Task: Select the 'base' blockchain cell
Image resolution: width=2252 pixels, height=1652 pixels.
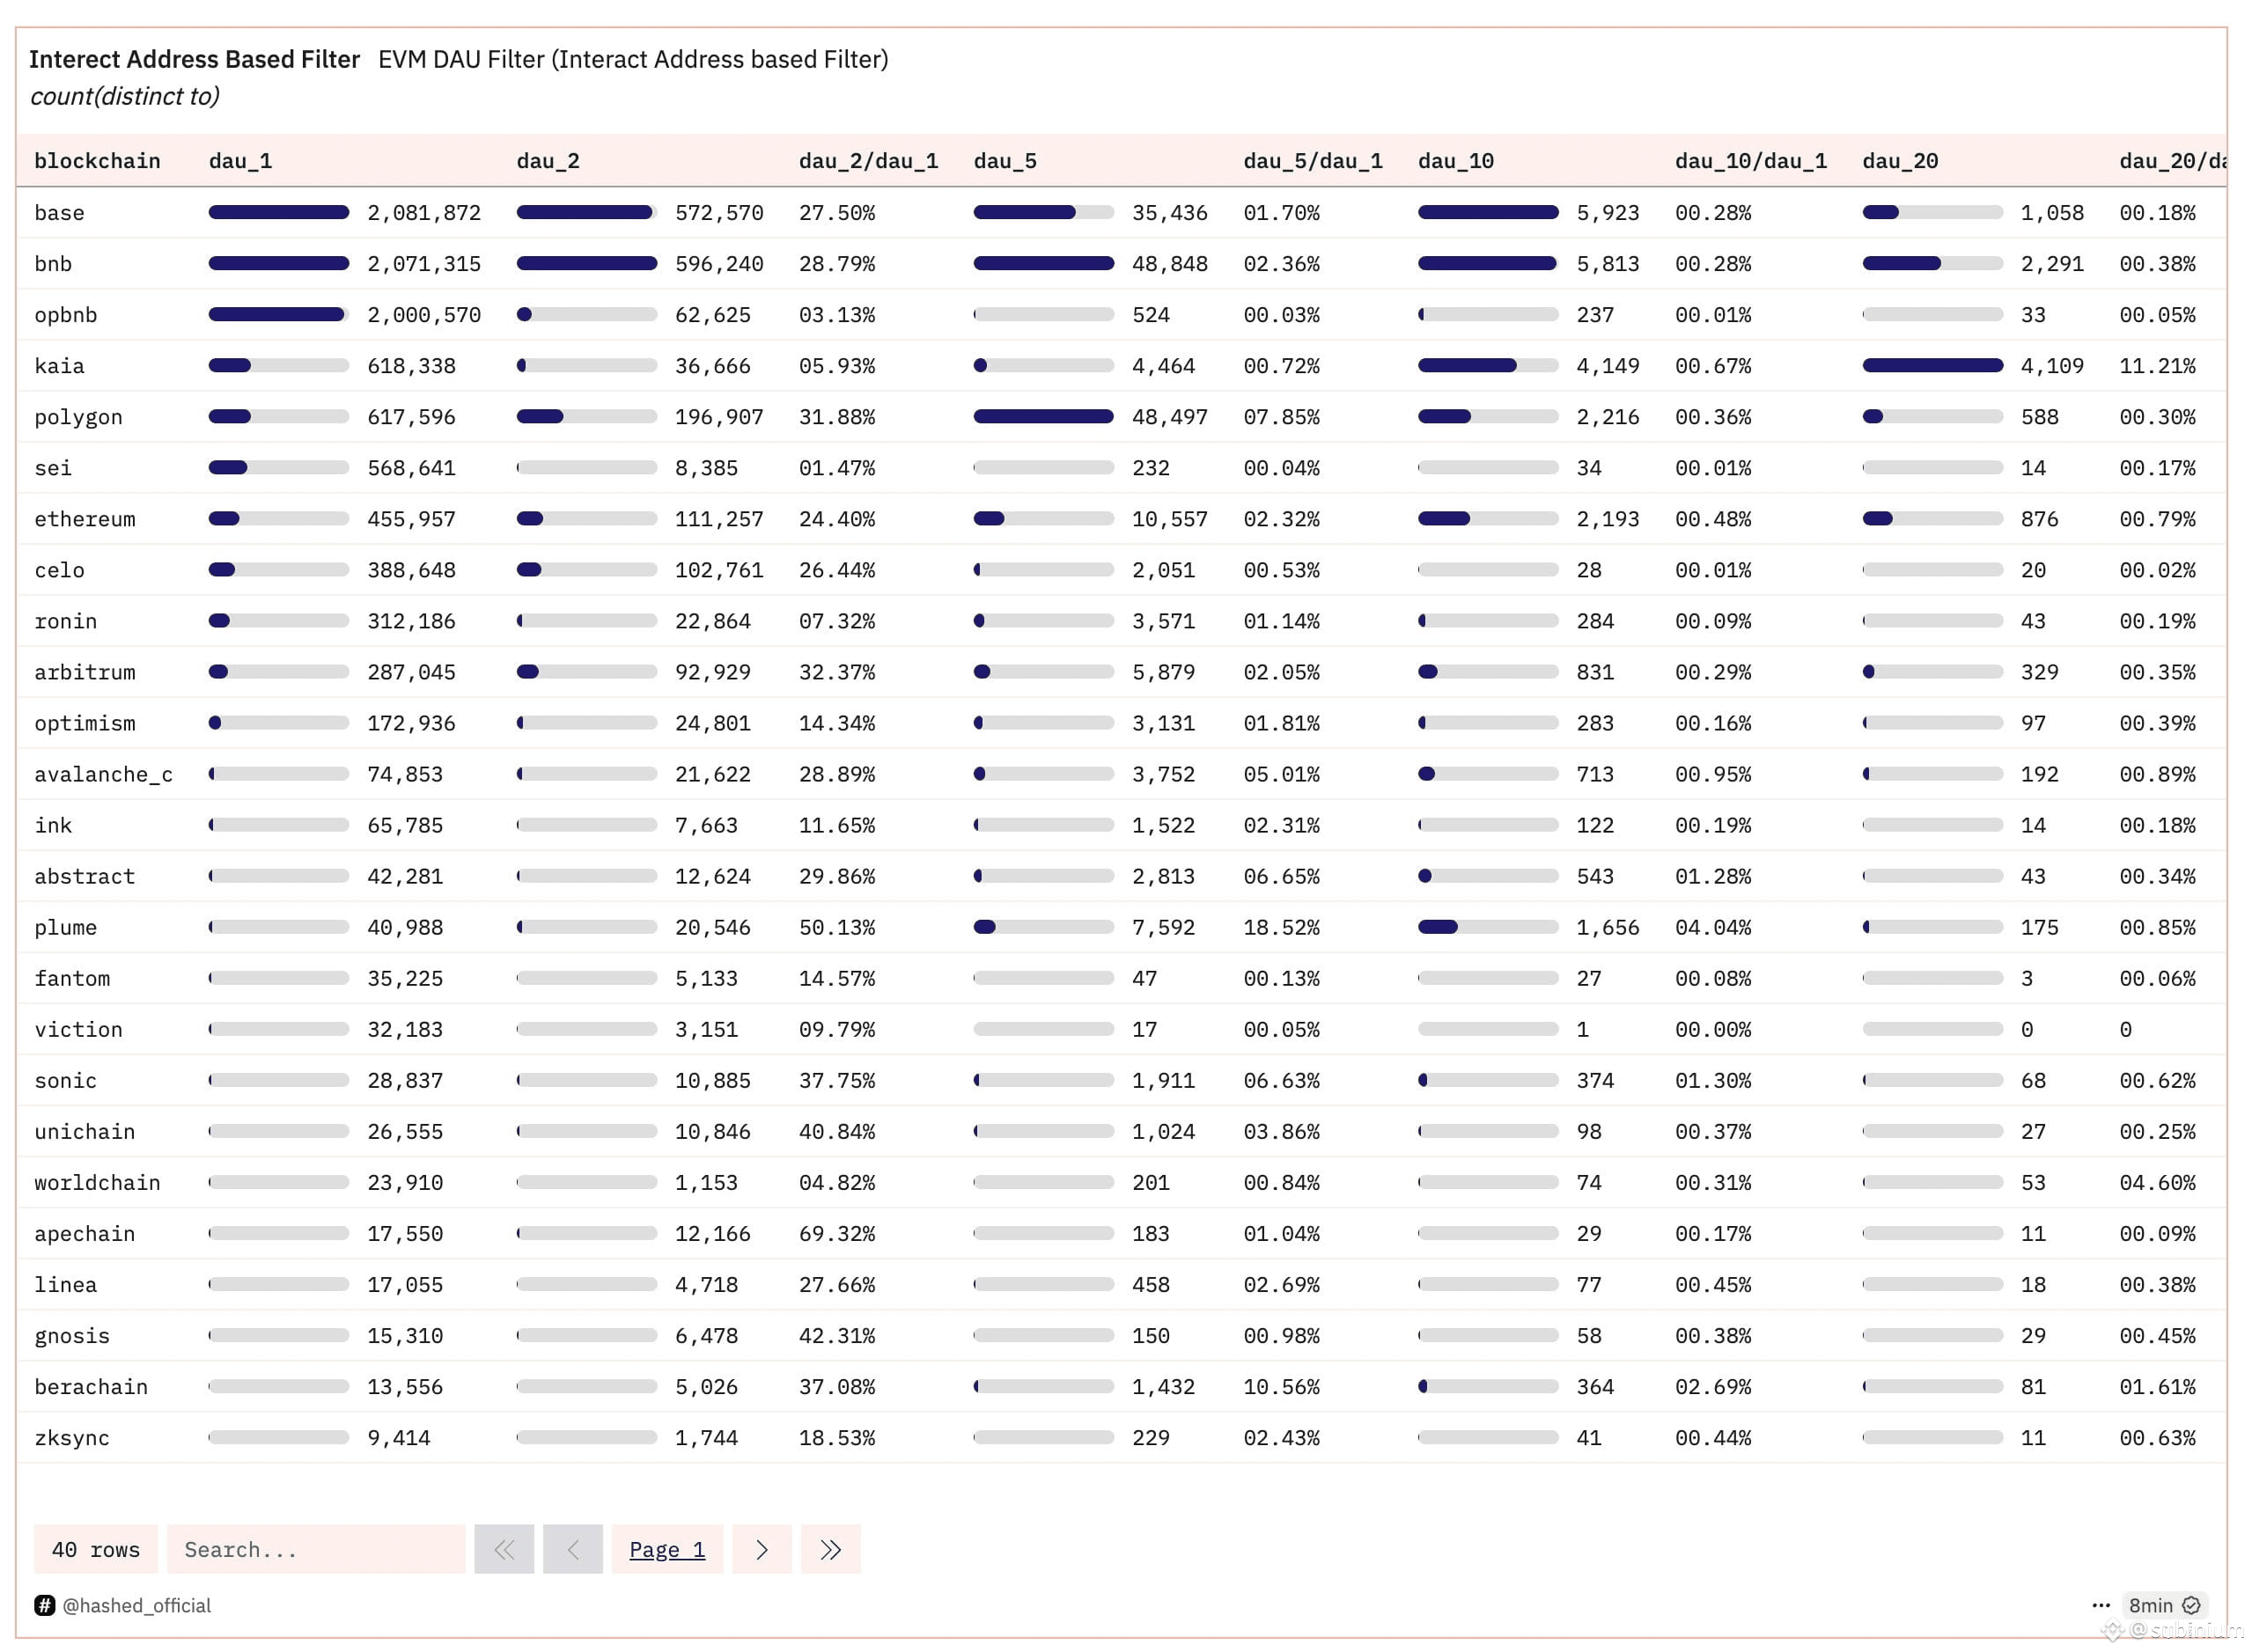Action: pos(59,213)
